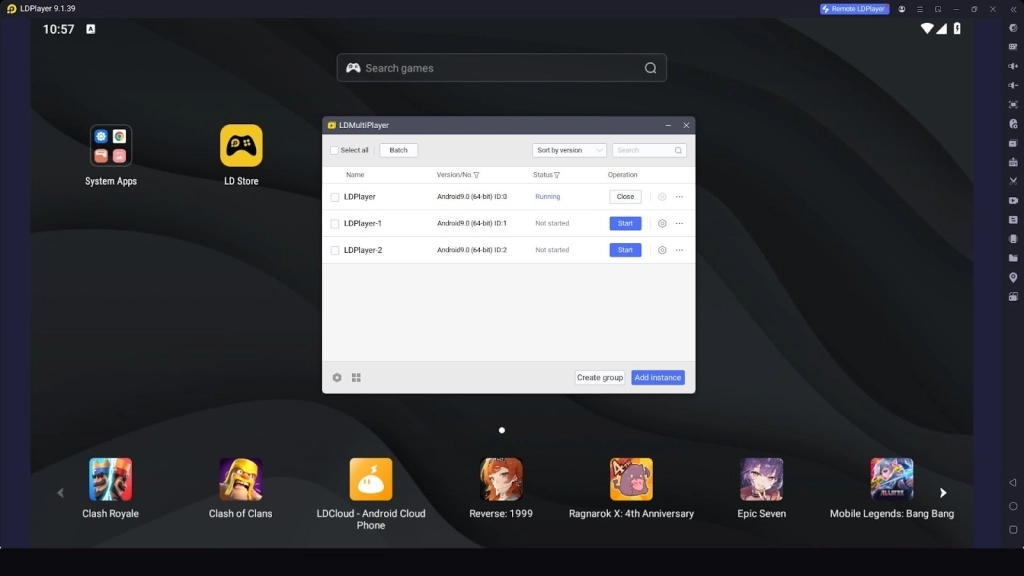This screenshot has height=576, width=1024.
Task: Open more options menu for LDPlayer row
Action: [680, 197]
